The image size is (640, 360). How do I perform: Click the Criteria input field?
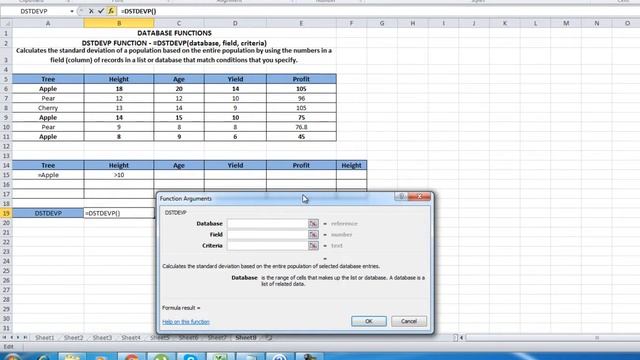click(x=268, y=246)
